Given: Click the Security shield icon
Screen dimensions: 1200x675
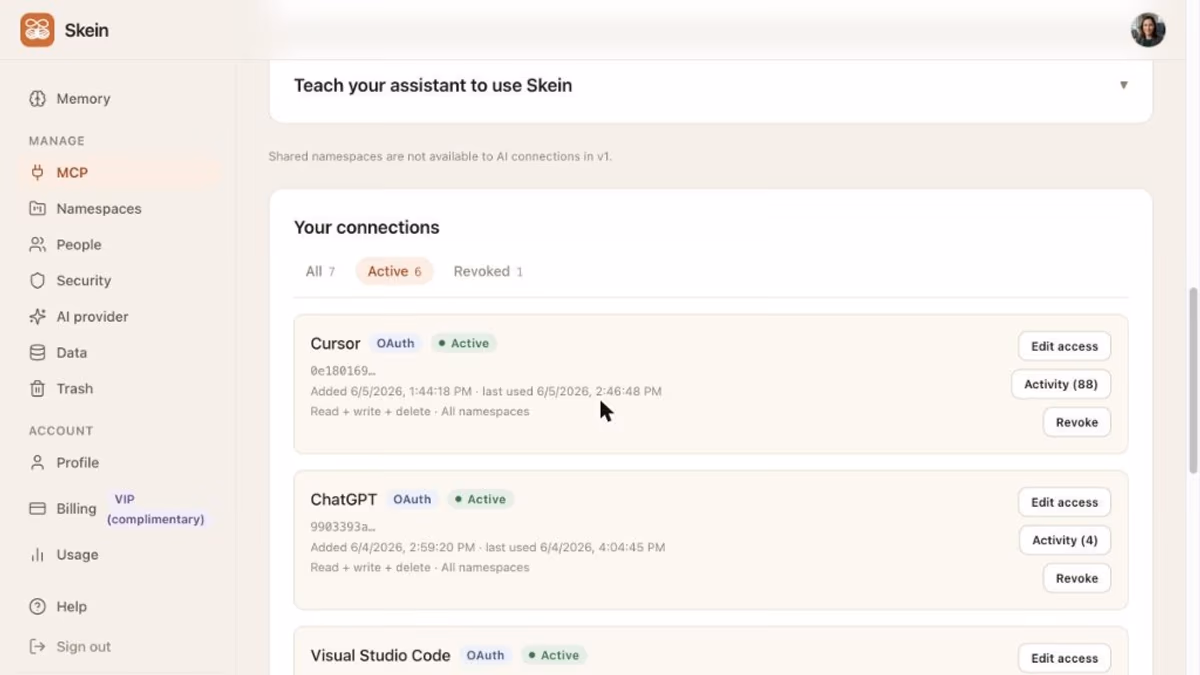Looking at the screenshot, I should [38, 281].
